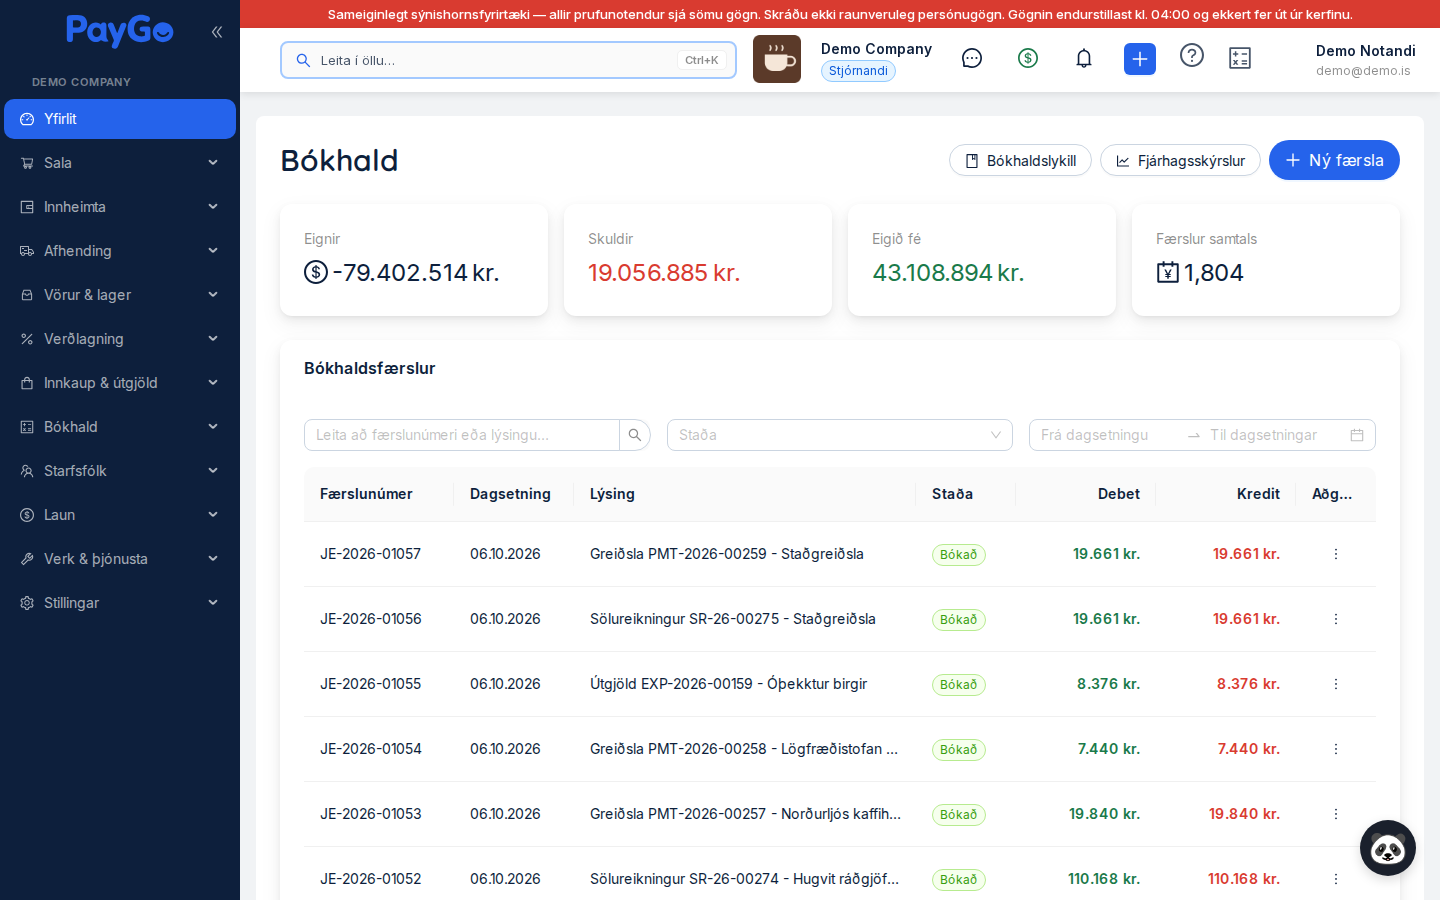Click the search magnifier in entries filter
This screenshot has height=900, width=1440.
point(635,435)
